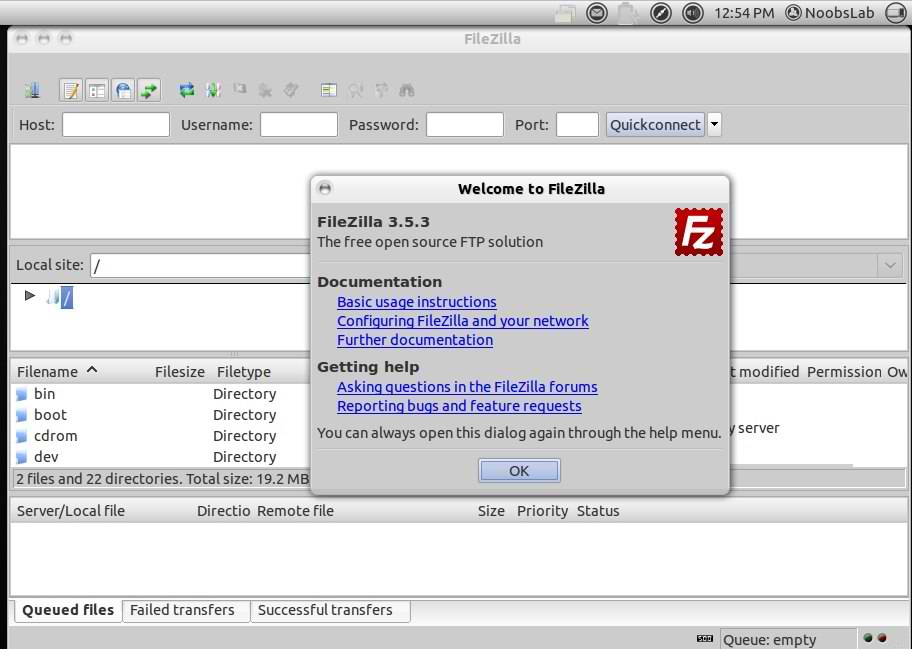Screen dimensions: 912x649
Task: Open the NoobsLab user menu
Action: click(830, 13)
